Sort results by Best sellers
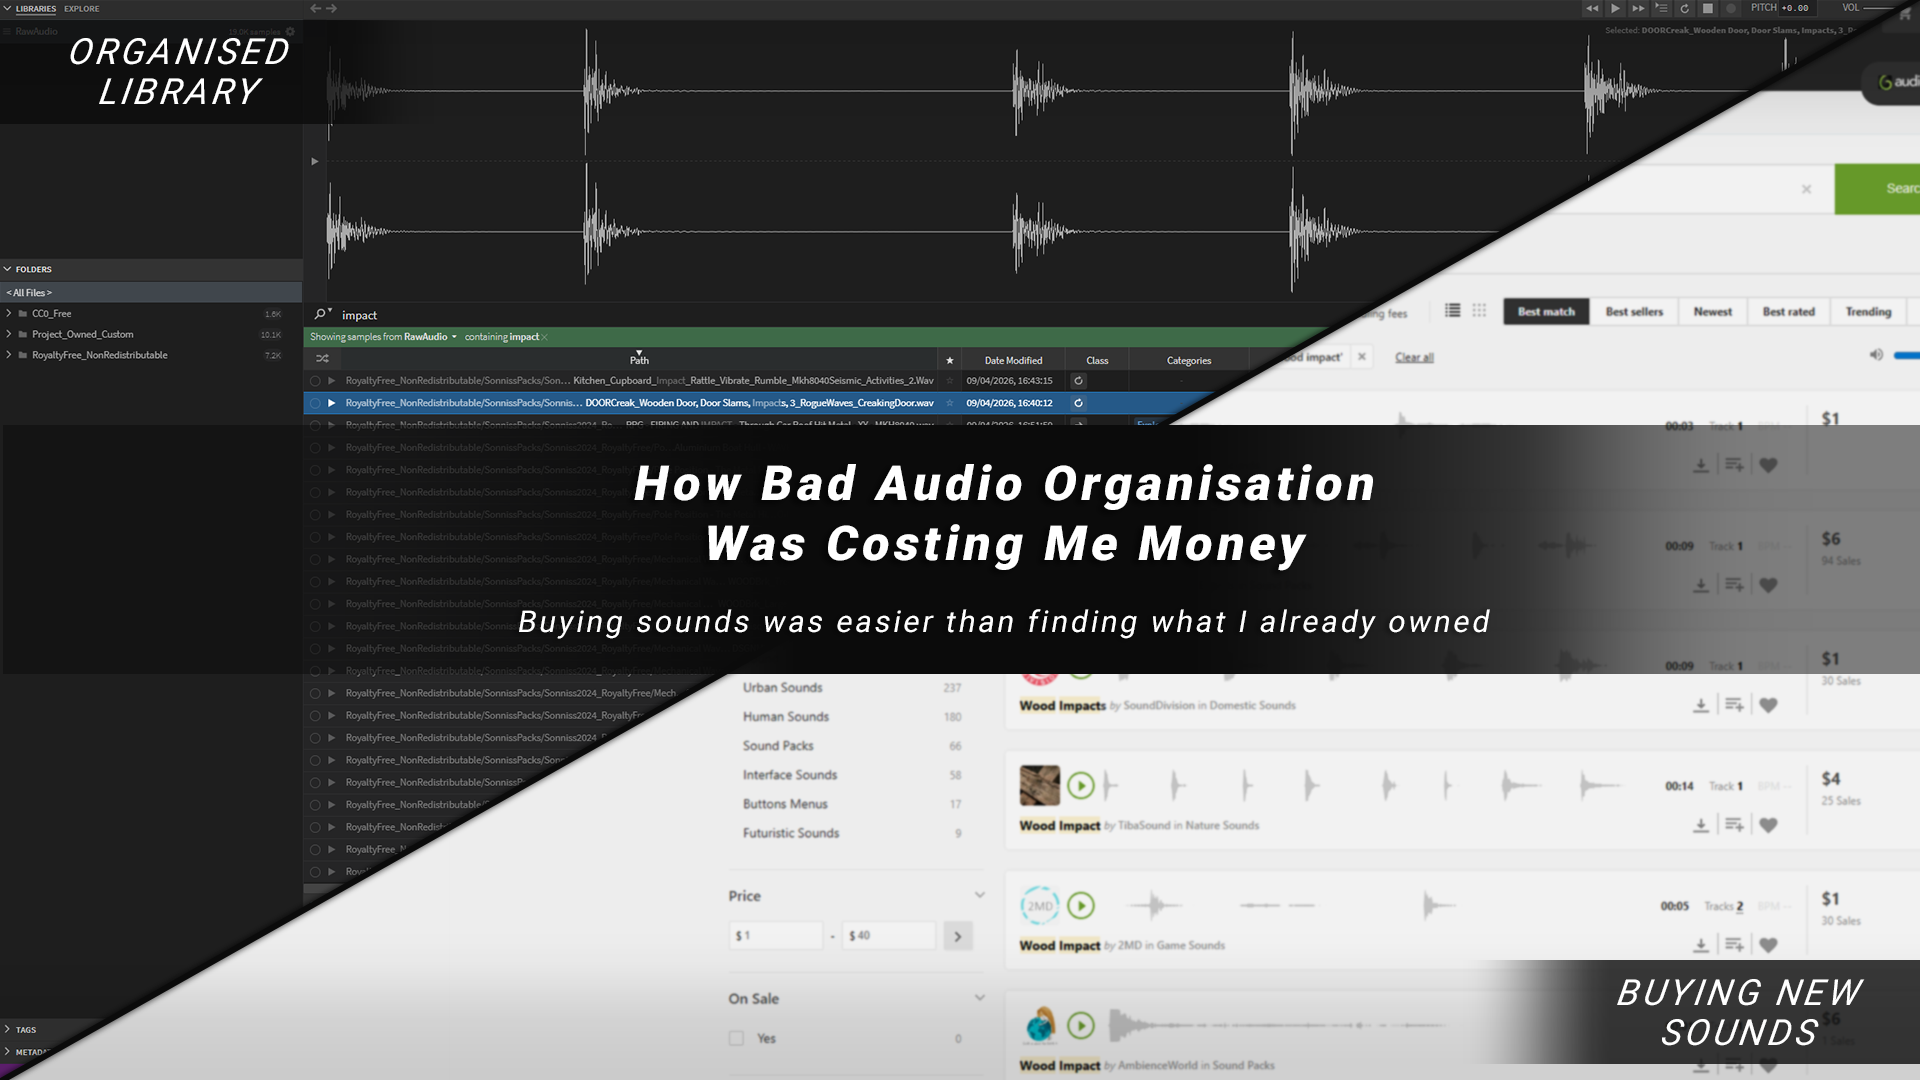The image size is (1920, 1080). [x=1634, y=312]
